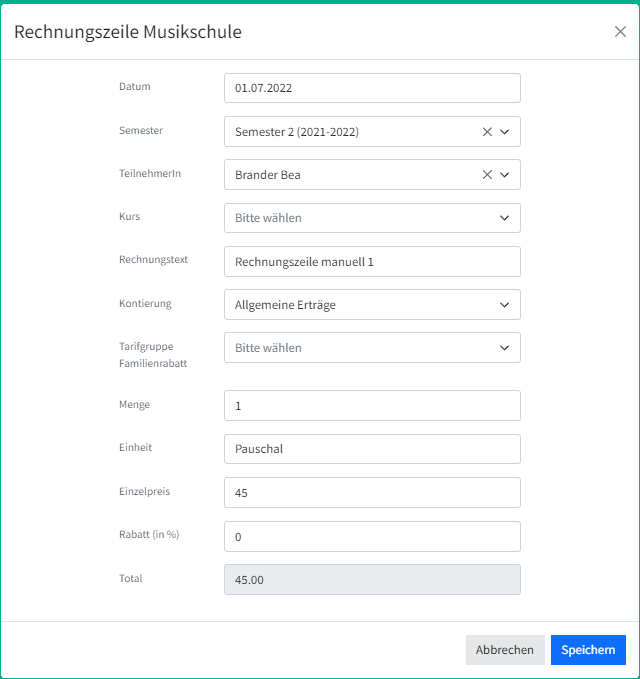
Task: Open the Kurs dropdown chevron
Action: [504, 218]
